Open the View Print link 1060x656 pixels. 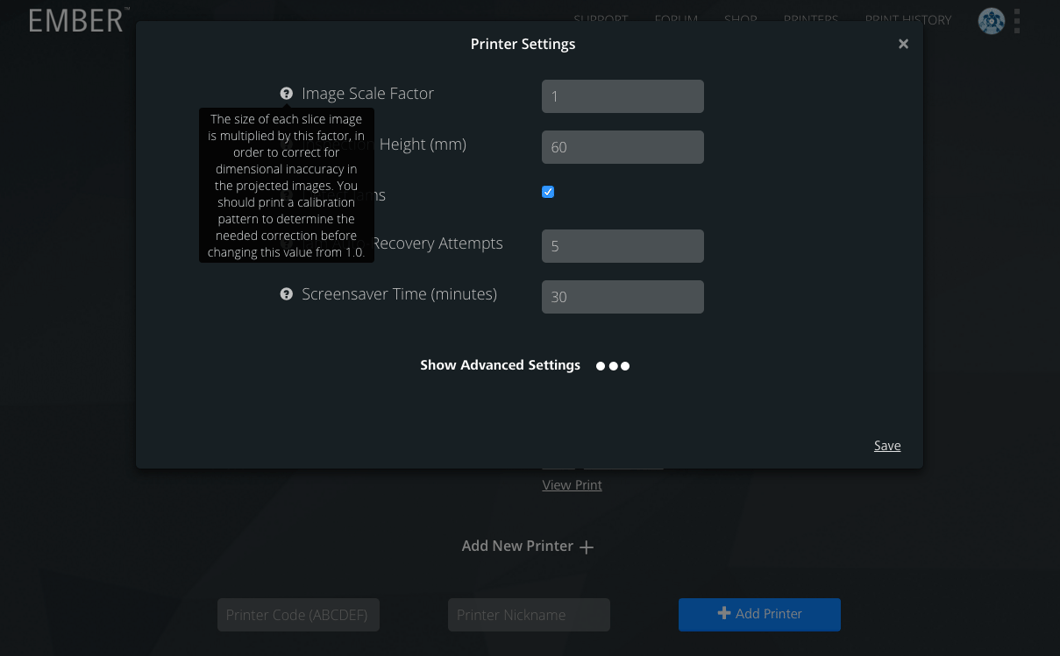point(572,485)
